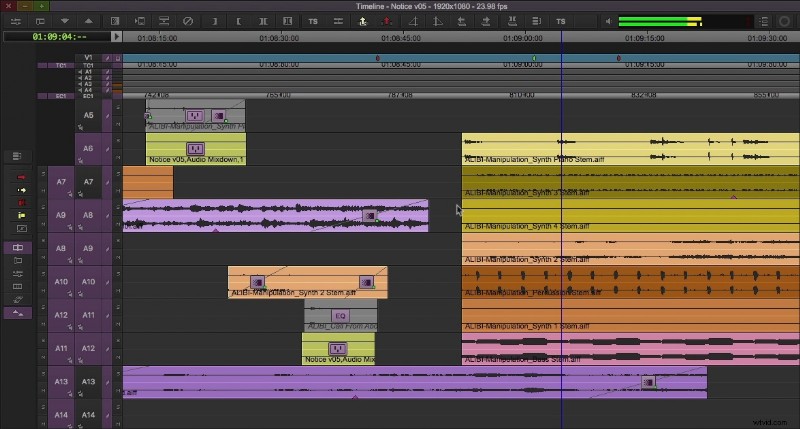Select the ALIBI-Manipulation_Bass Stem.aiff clip

[x=630, y=348]
